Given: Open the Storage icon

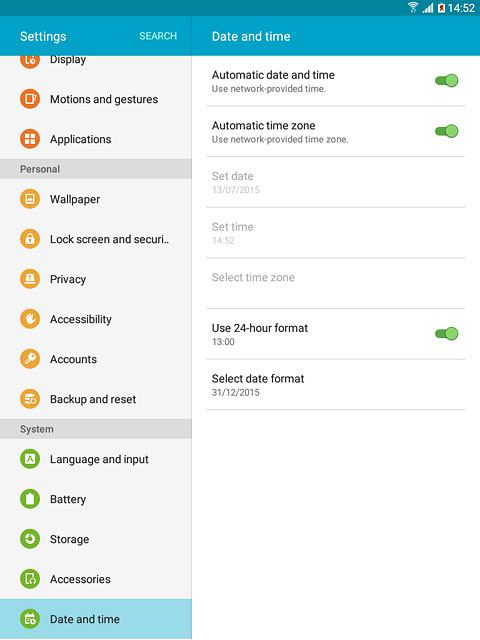Looking at the screenshot, I should (x=30, y=539).
